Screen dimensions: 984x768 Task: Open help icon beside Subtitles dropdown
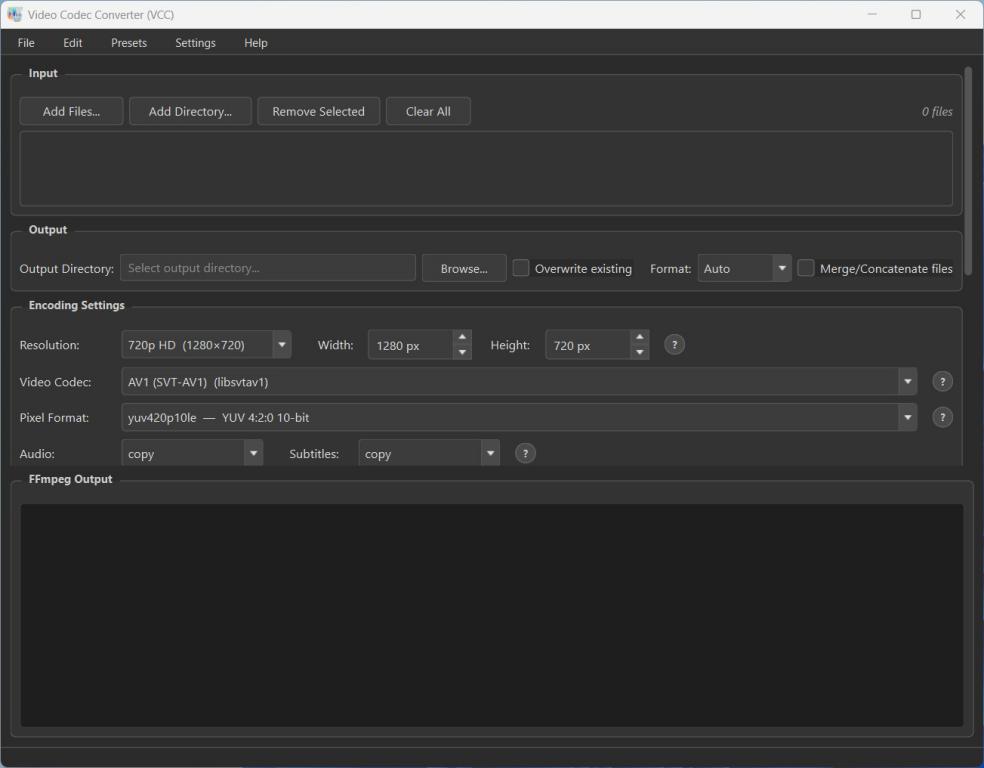(525, 453)
